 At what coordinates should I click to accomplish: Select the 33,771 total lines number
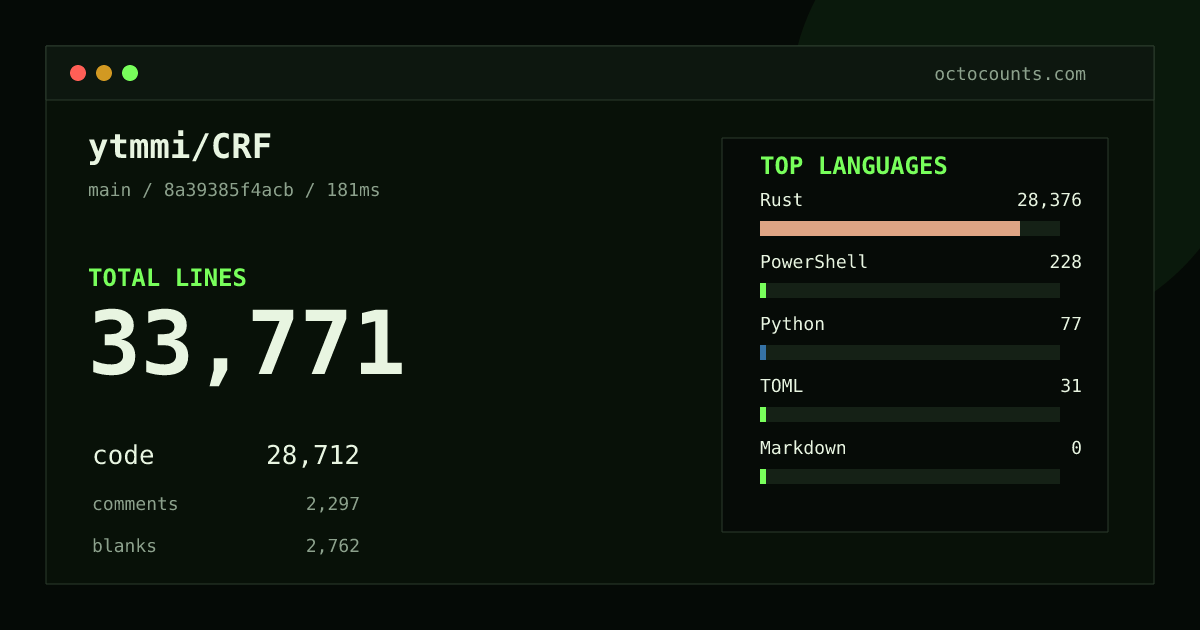coord(247,343)
